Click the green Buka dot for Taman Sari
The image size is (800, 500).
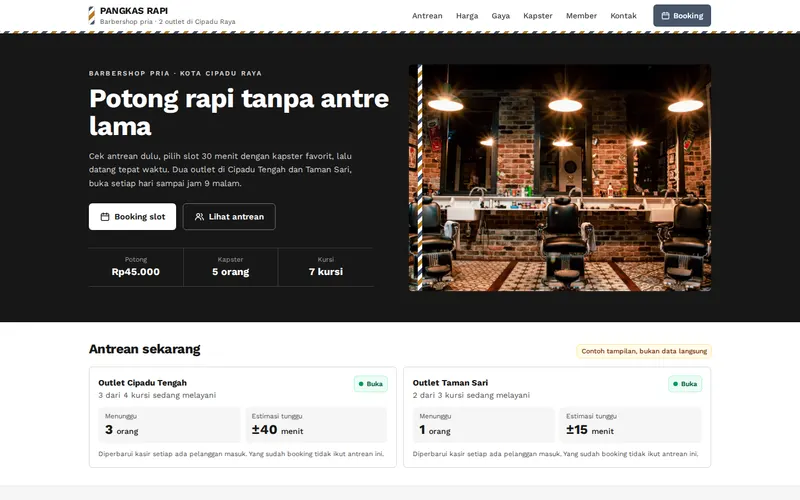pos(676,384)
